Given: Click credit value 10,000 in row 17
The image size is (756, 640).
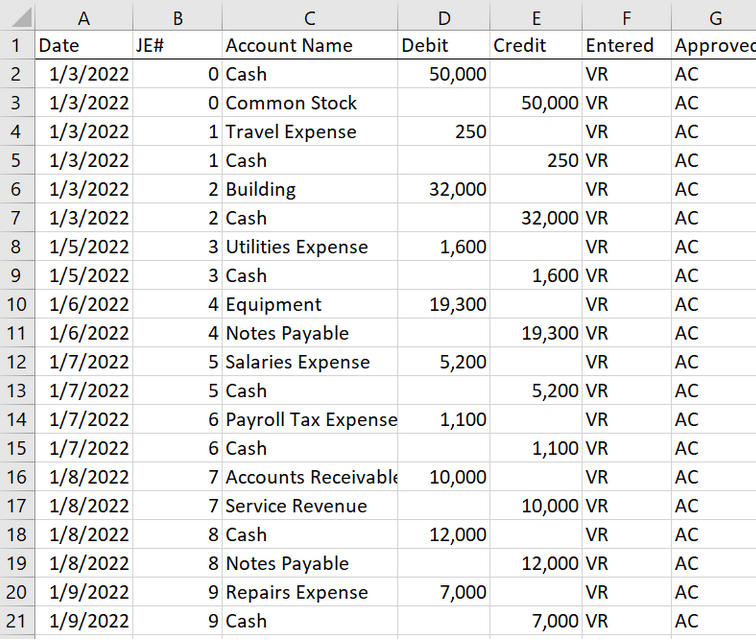Looking at the screenshot, I should click(536, 505).
